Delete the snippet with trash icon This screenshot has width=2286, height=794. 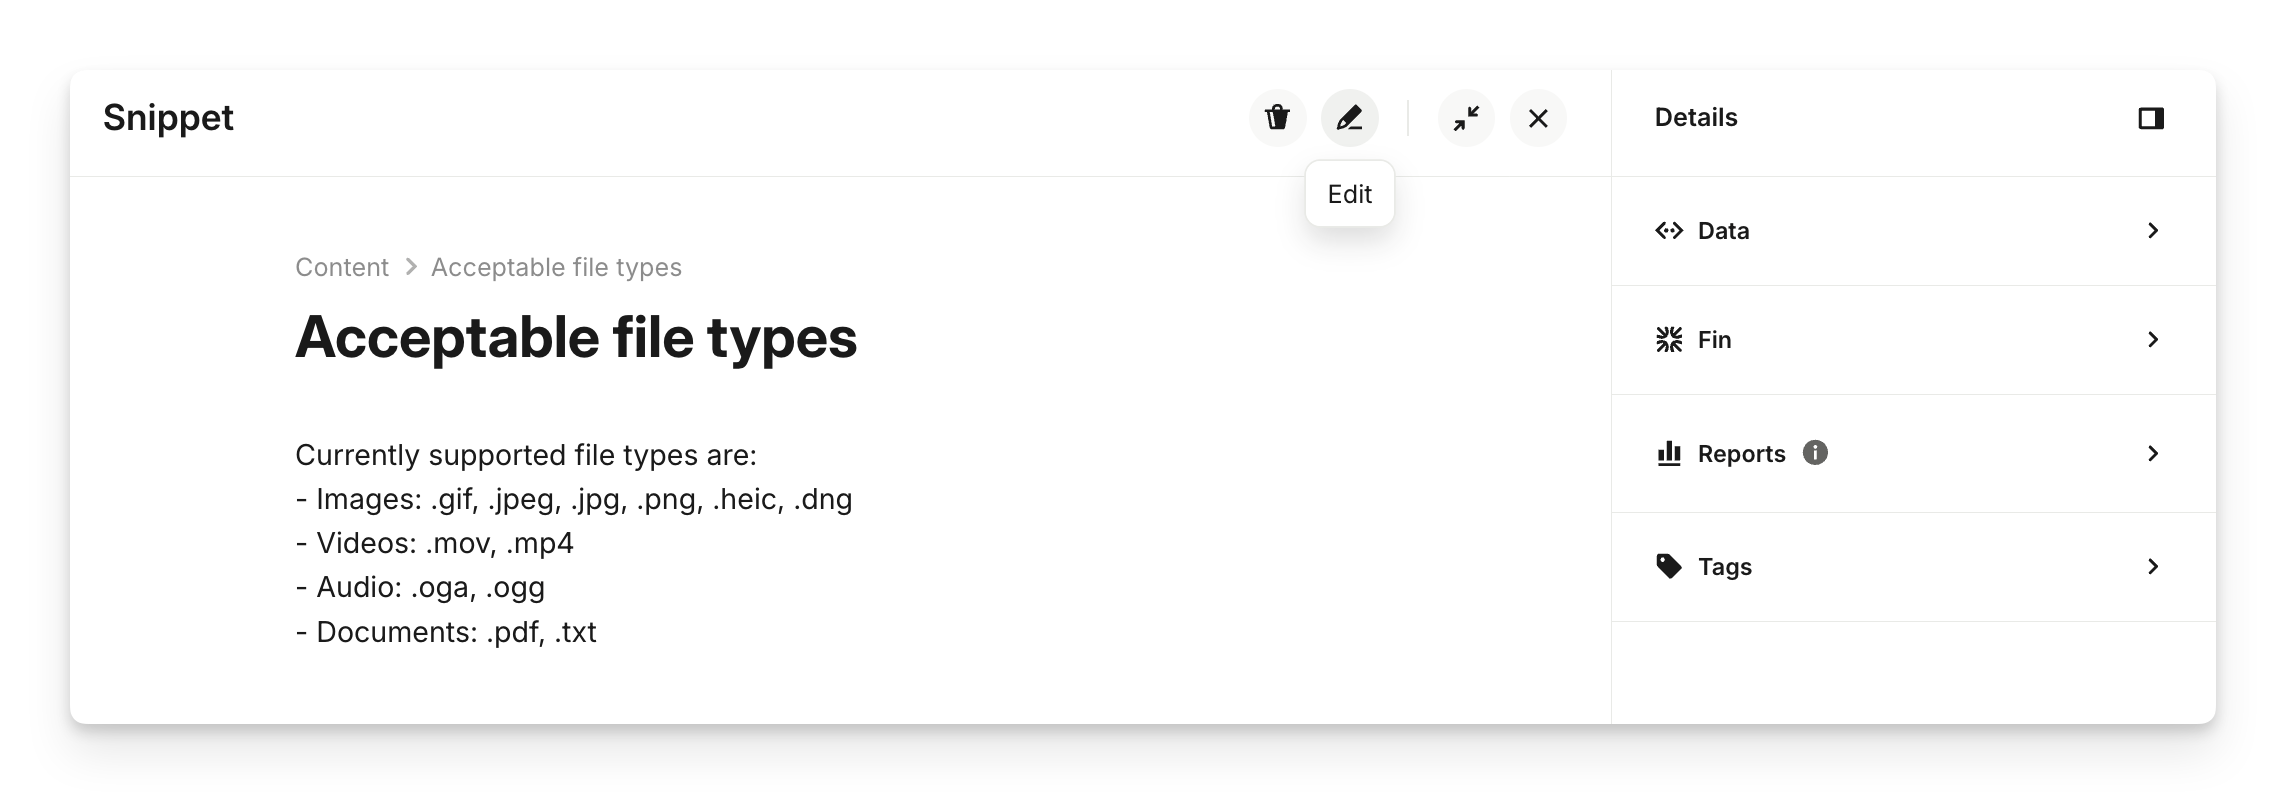[1277, 118]
